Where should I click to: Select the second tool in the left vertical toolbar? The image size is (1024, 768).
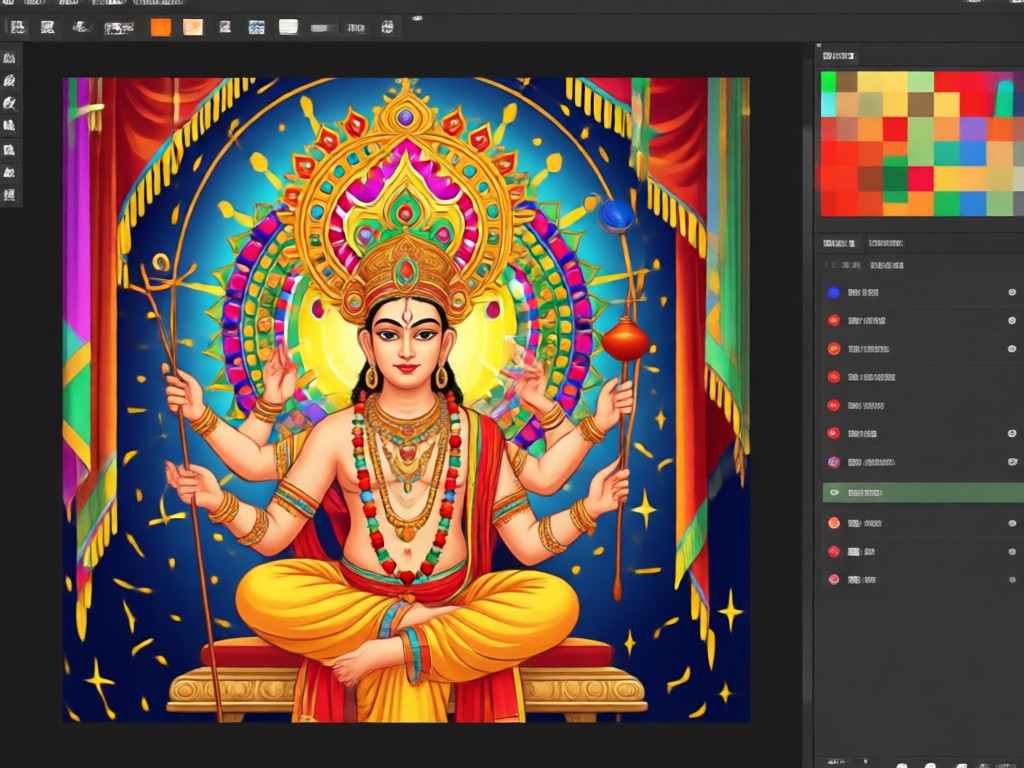coord(10,80)
